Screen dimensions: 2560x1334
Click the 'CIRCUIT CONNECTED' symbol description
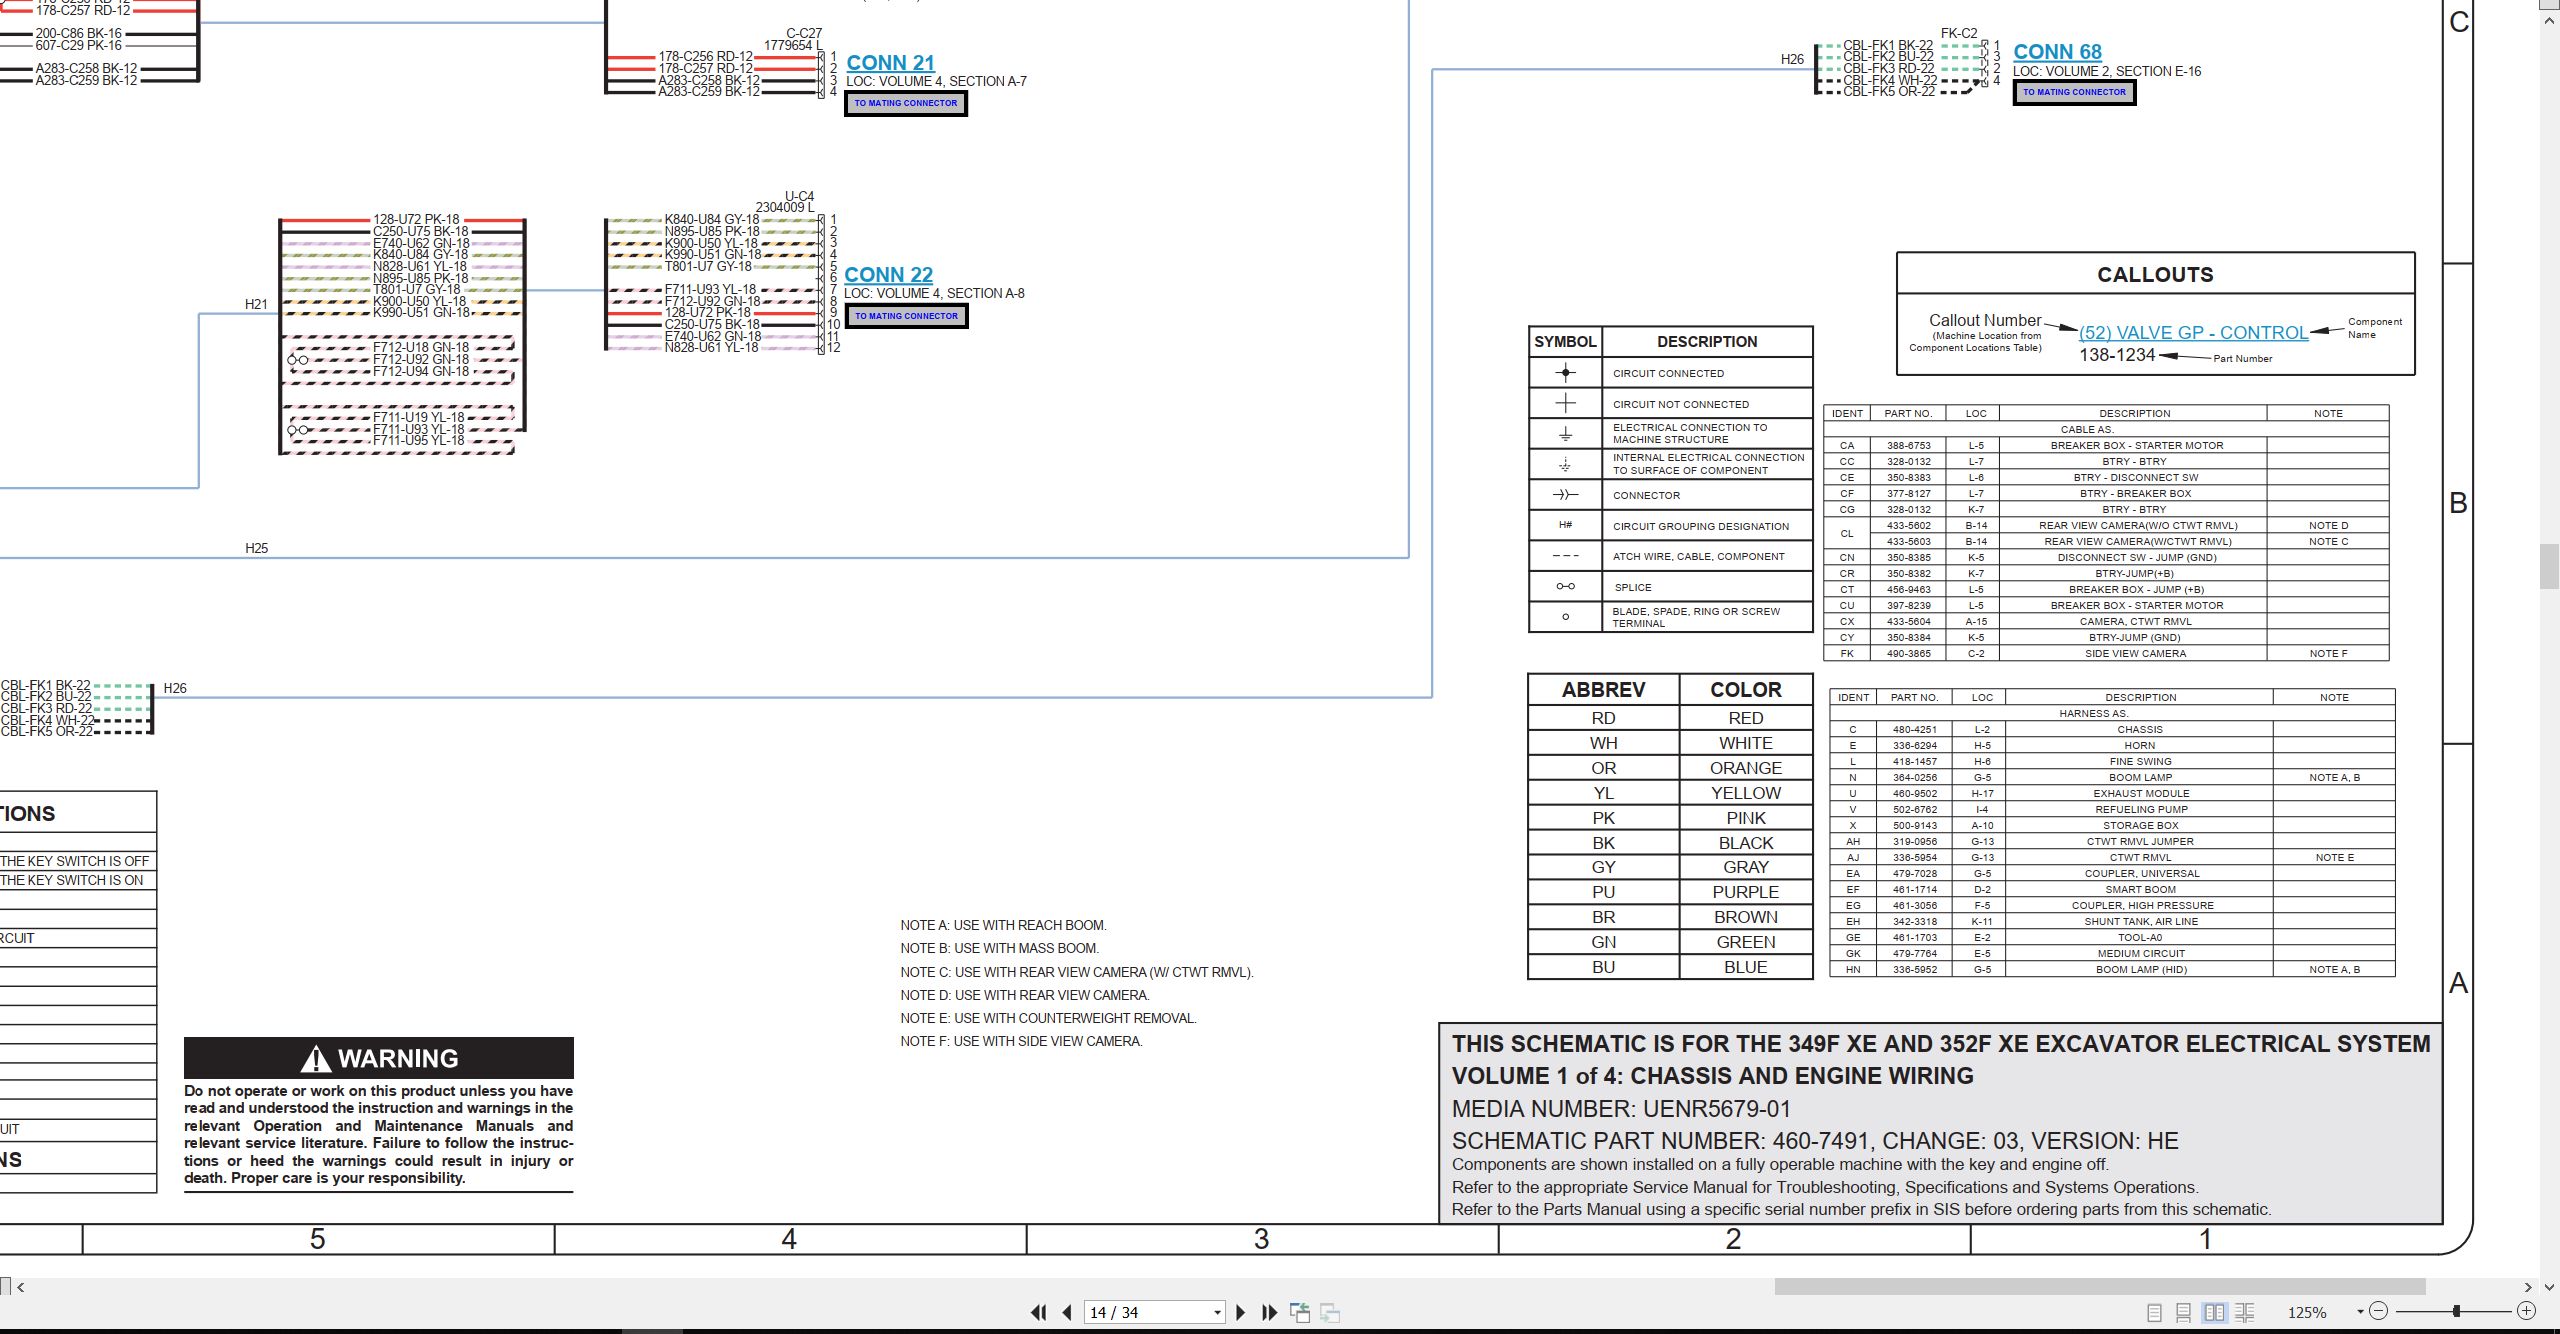[1668, 373]
